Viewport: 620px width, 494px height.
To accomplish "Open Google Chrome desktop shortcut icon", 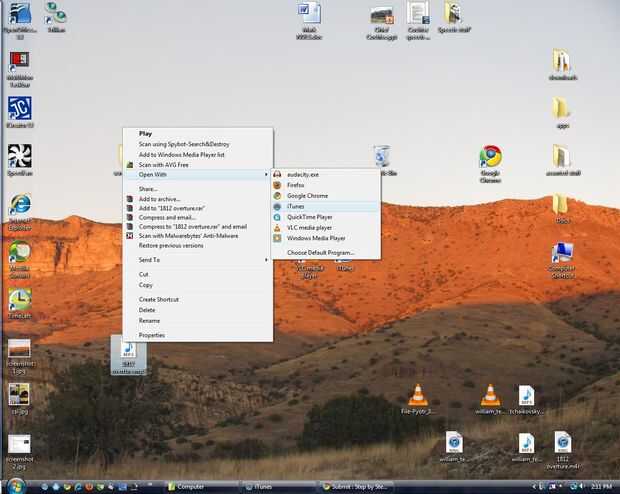I will (x=491, y=157).
